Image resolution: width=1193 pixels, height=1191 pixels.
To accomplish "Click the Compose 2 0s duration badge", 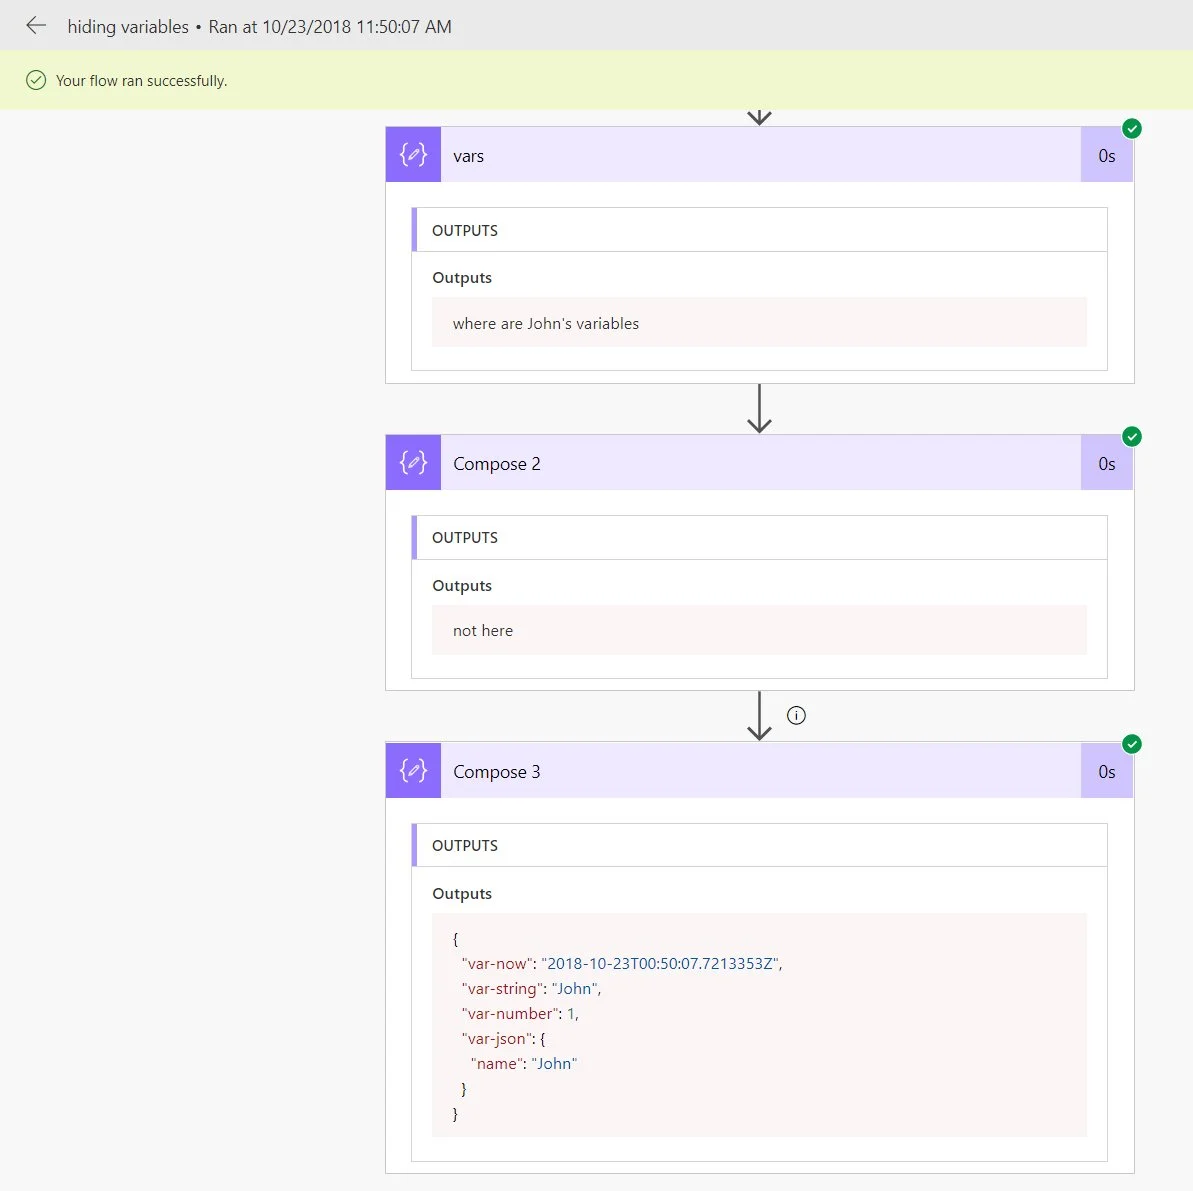I will pyautogui.click(x=1106, y=464).
